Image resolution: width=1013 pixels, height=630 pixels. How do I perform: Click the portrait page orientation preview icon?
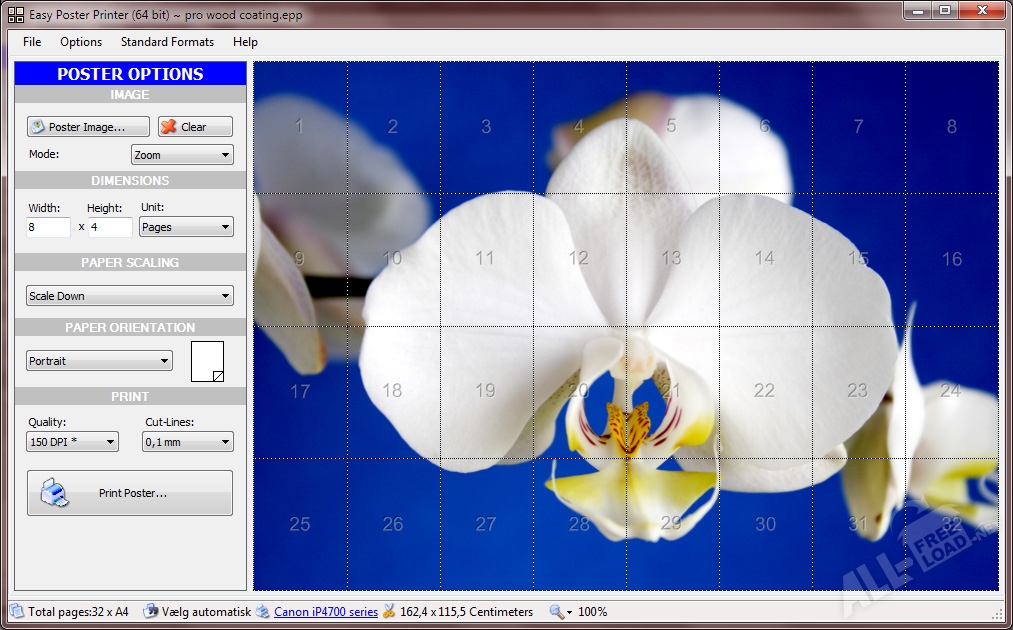[208, 361]
